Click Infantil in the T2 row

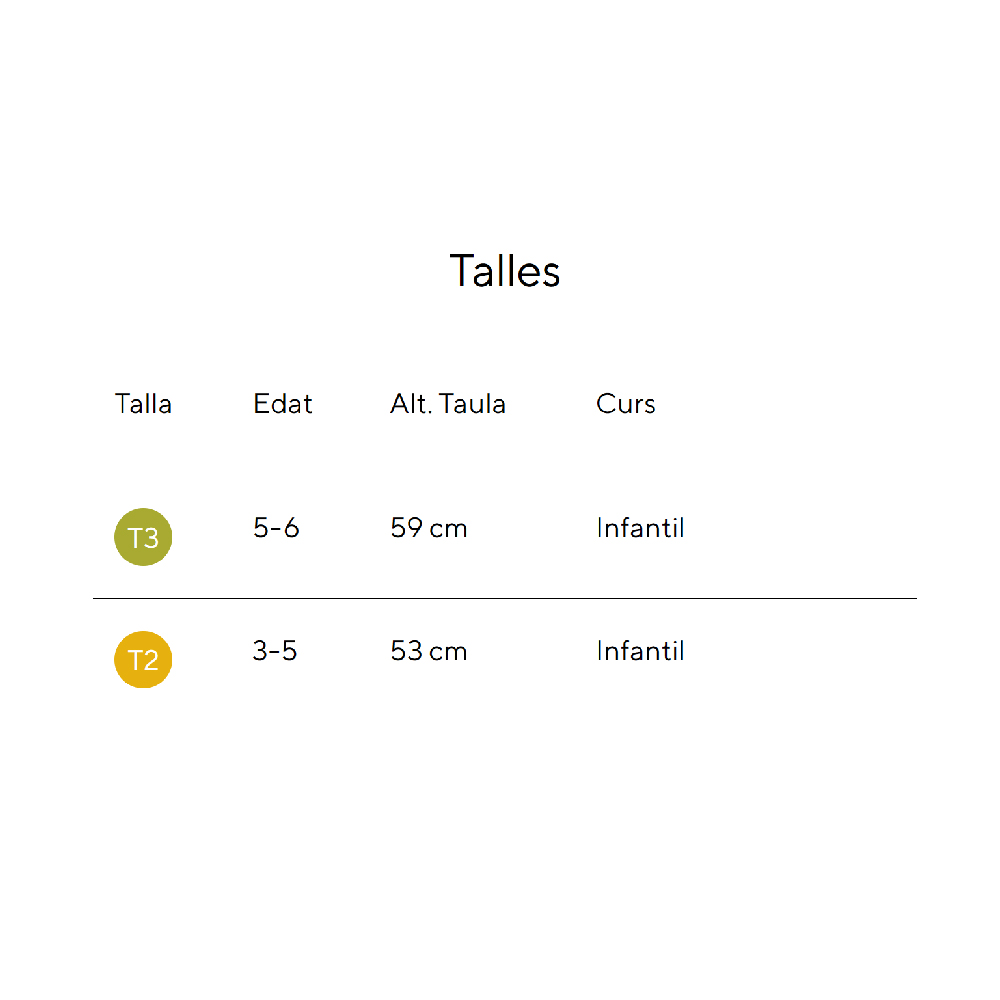tap(640, 651)
